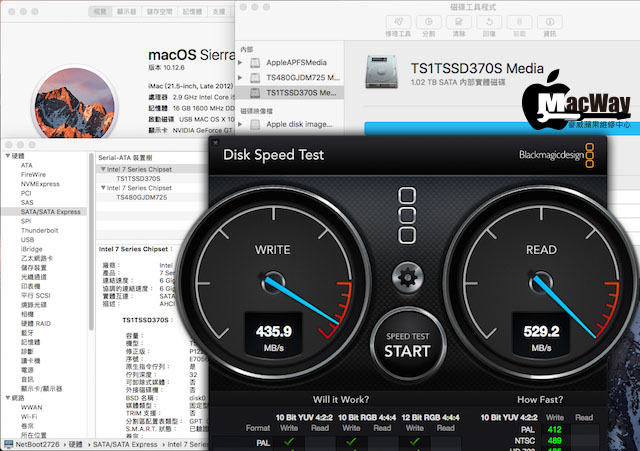Select iBridge in hardware list
Viewport: 640px width, 451px height.
pos(31,249)
